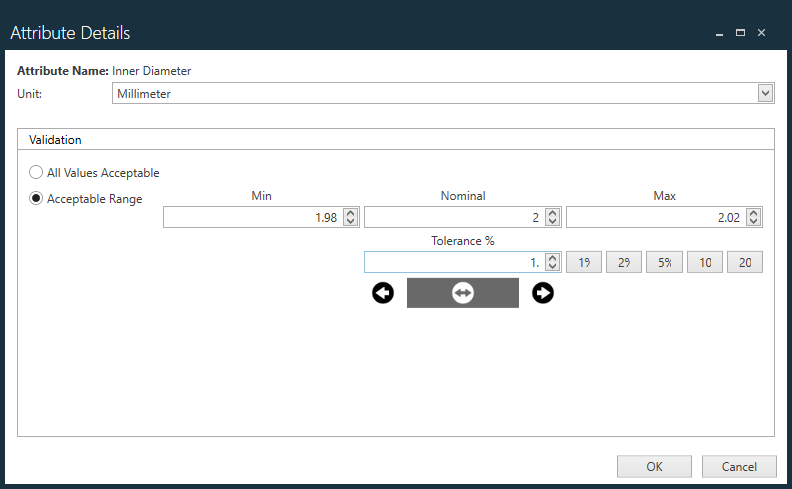792x489 pixels.
Task: Click the right arrow tolerance icon
Action: pos(543,293)
